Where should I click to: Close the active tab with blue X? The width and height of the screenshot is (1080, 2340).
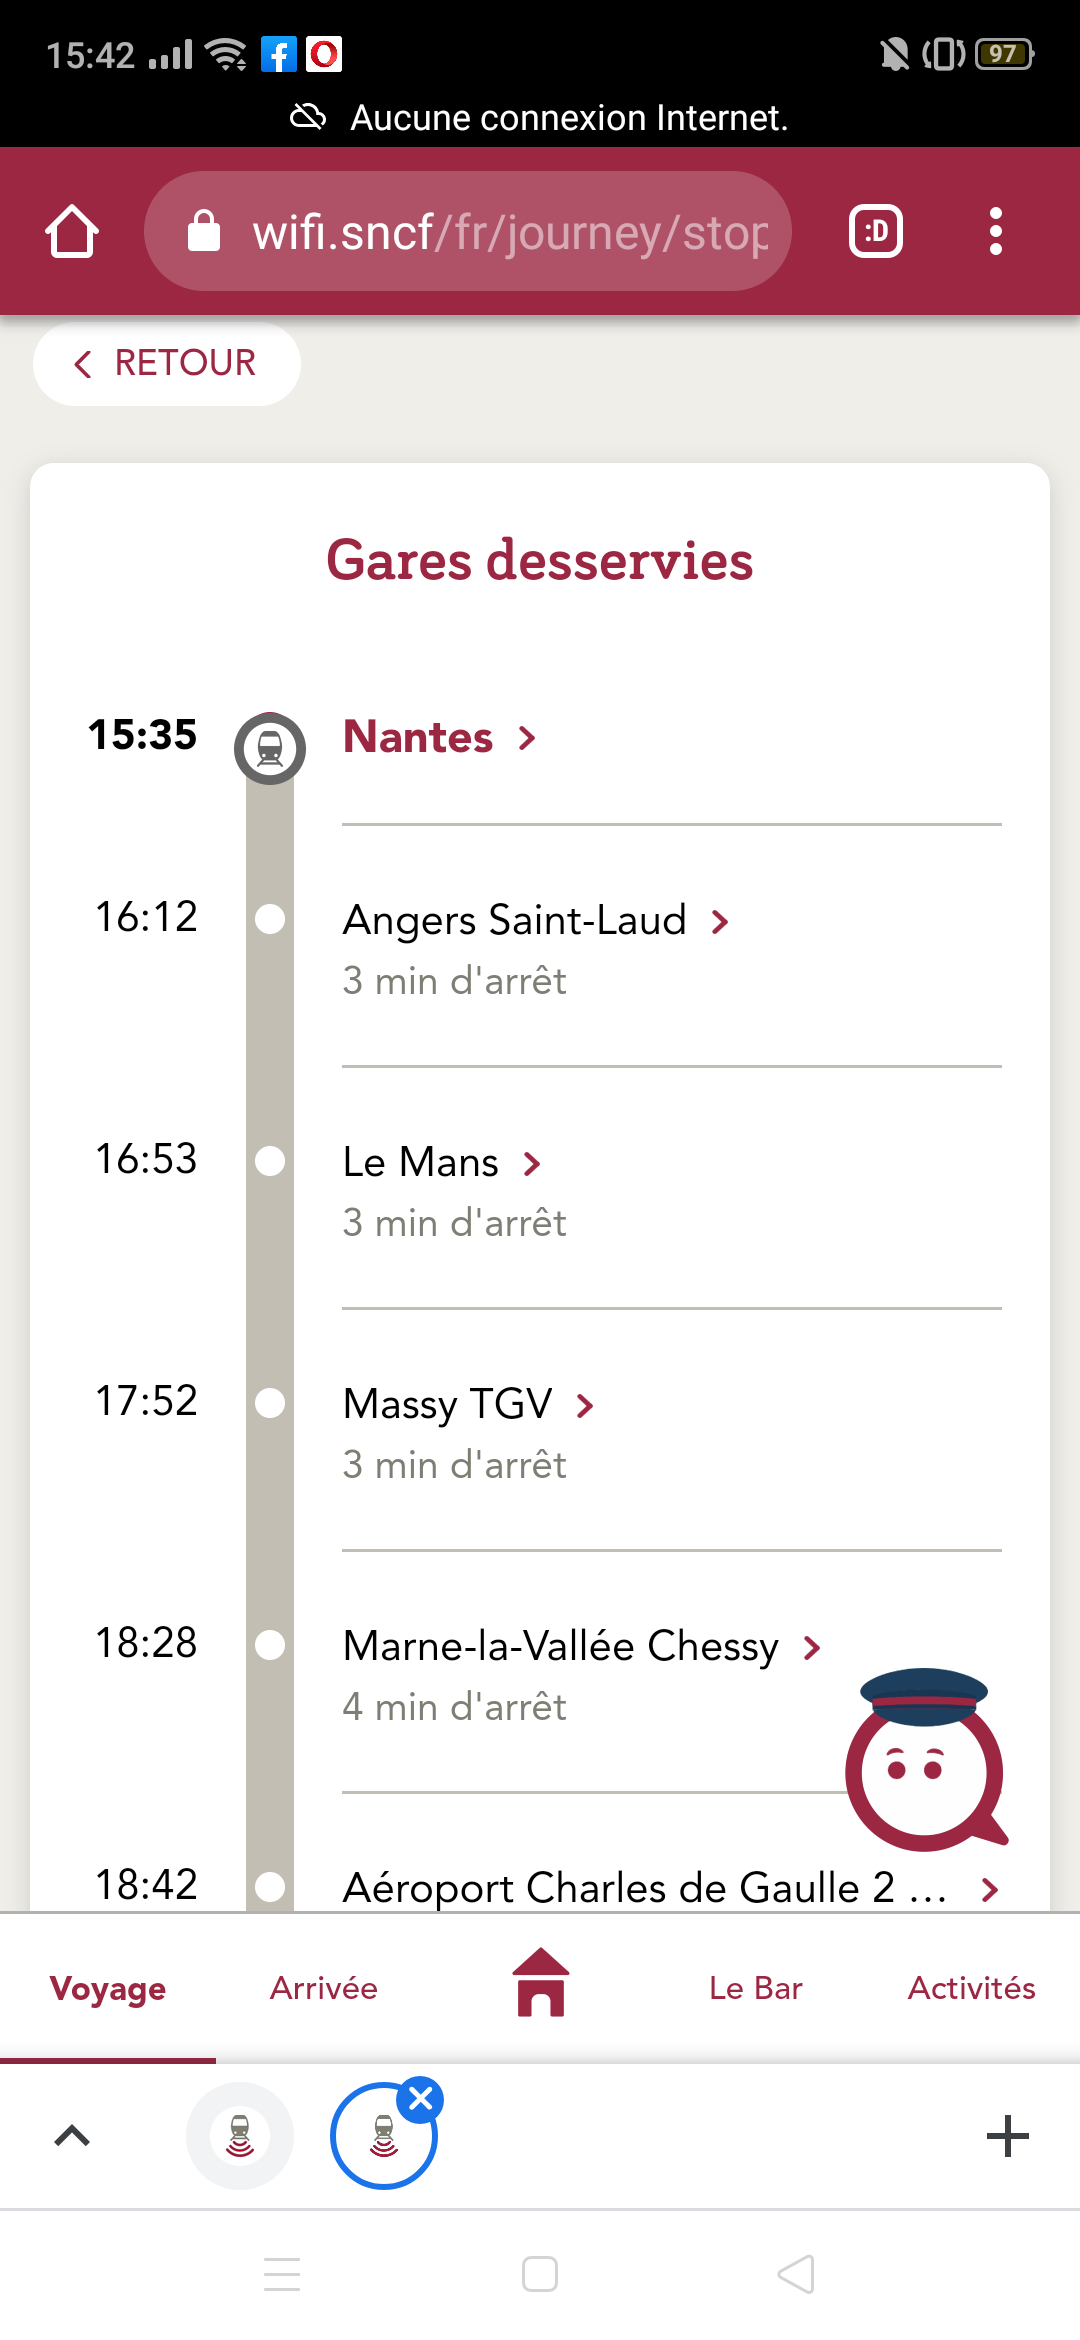point(421,2100)
